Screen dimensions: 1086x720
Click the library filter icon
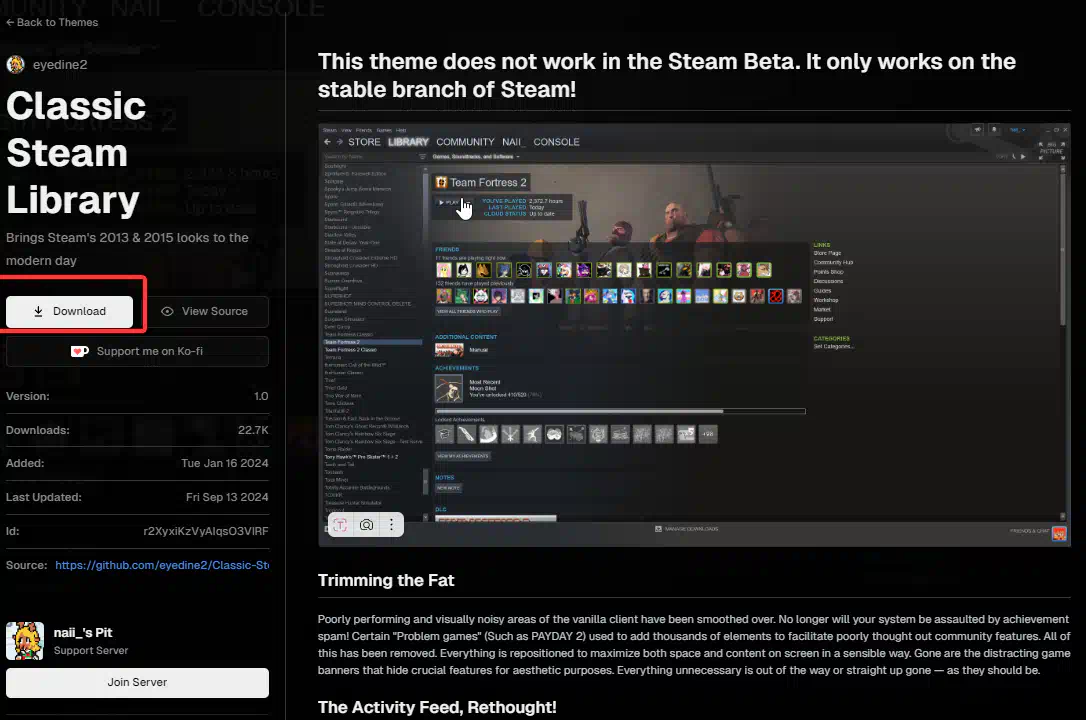(422, 157)
